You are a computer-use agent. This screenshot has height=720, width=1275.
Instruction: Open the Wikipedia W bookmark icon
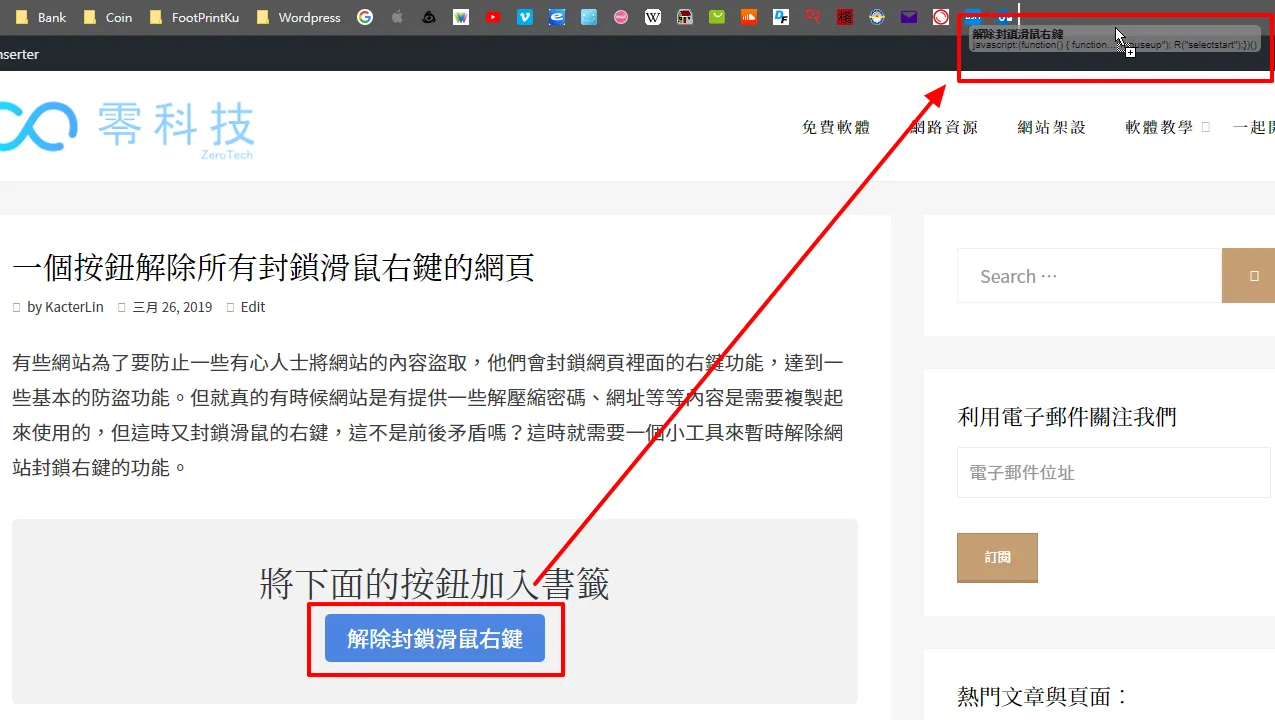pyautogui.click(x=653, y=17)
